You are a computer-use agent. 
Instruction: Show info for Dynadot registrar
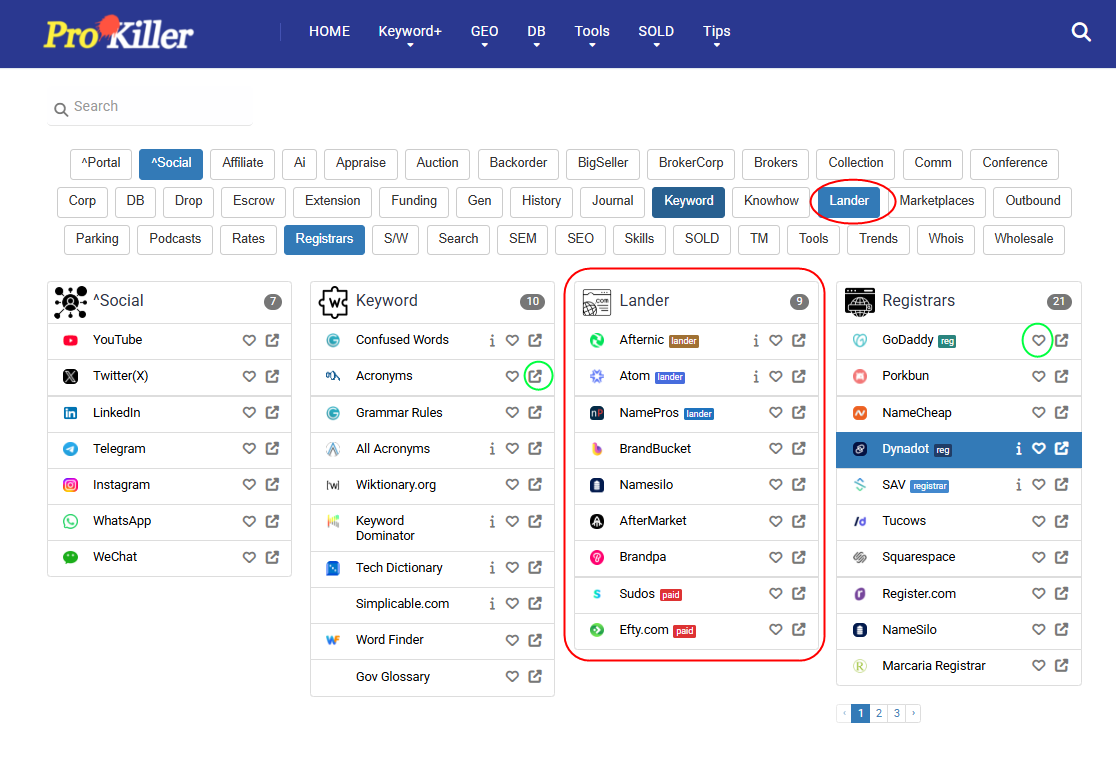point(1018,449)
